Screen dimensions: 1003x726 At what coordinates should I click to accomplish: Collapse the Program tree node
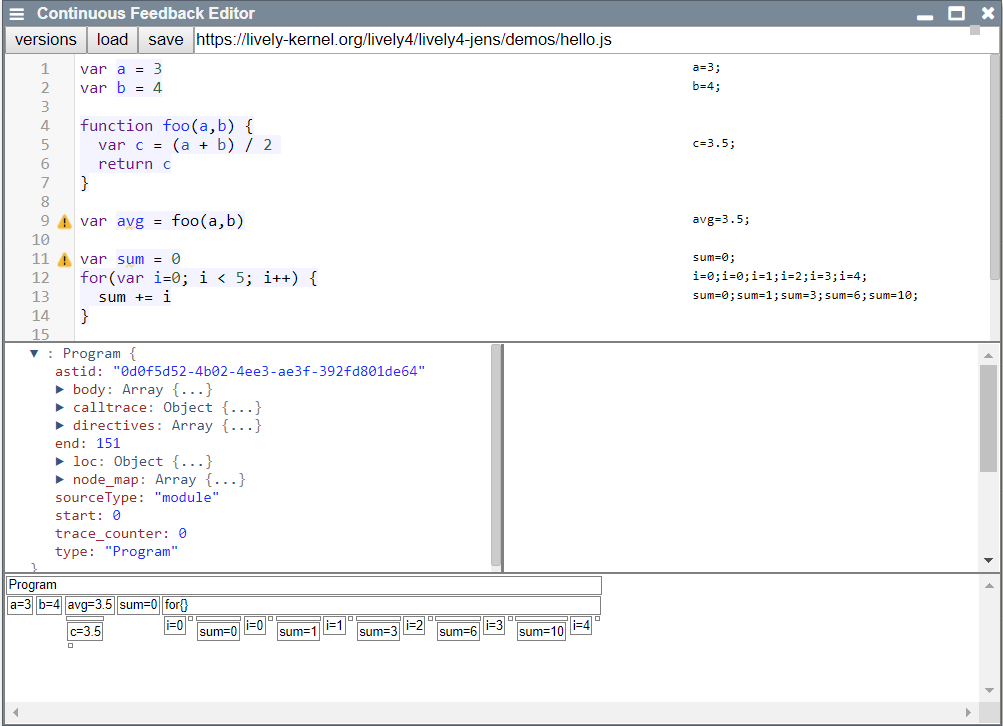(34, 354)
